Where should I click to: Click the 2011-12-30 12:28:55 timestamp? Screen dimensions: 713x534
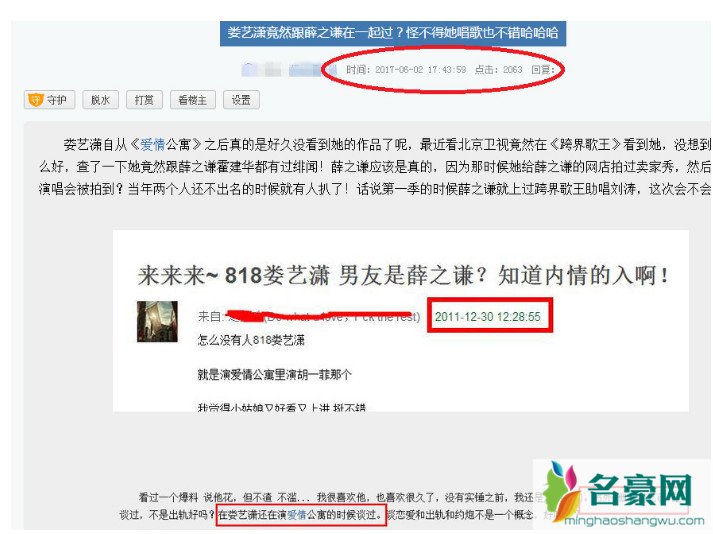[487, 317]
